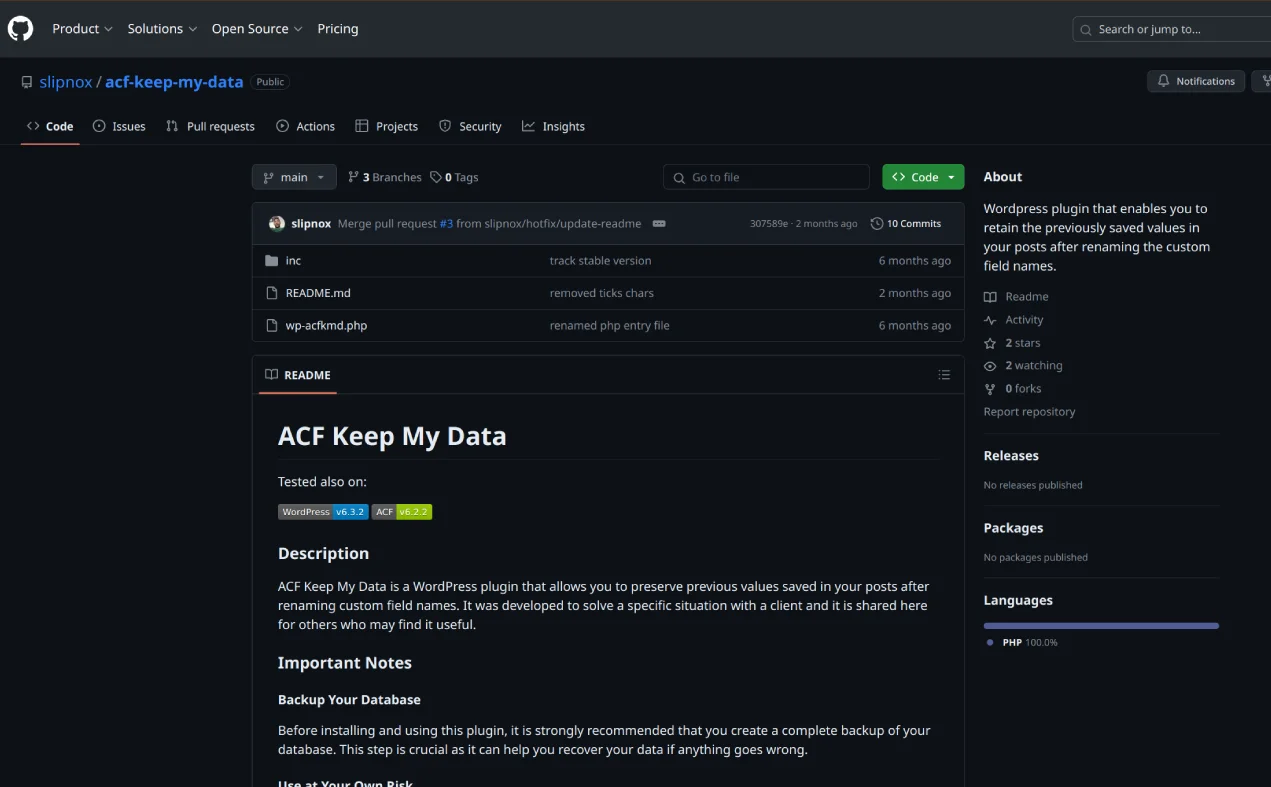Switch to the Projects tab

tap(386, 126)
